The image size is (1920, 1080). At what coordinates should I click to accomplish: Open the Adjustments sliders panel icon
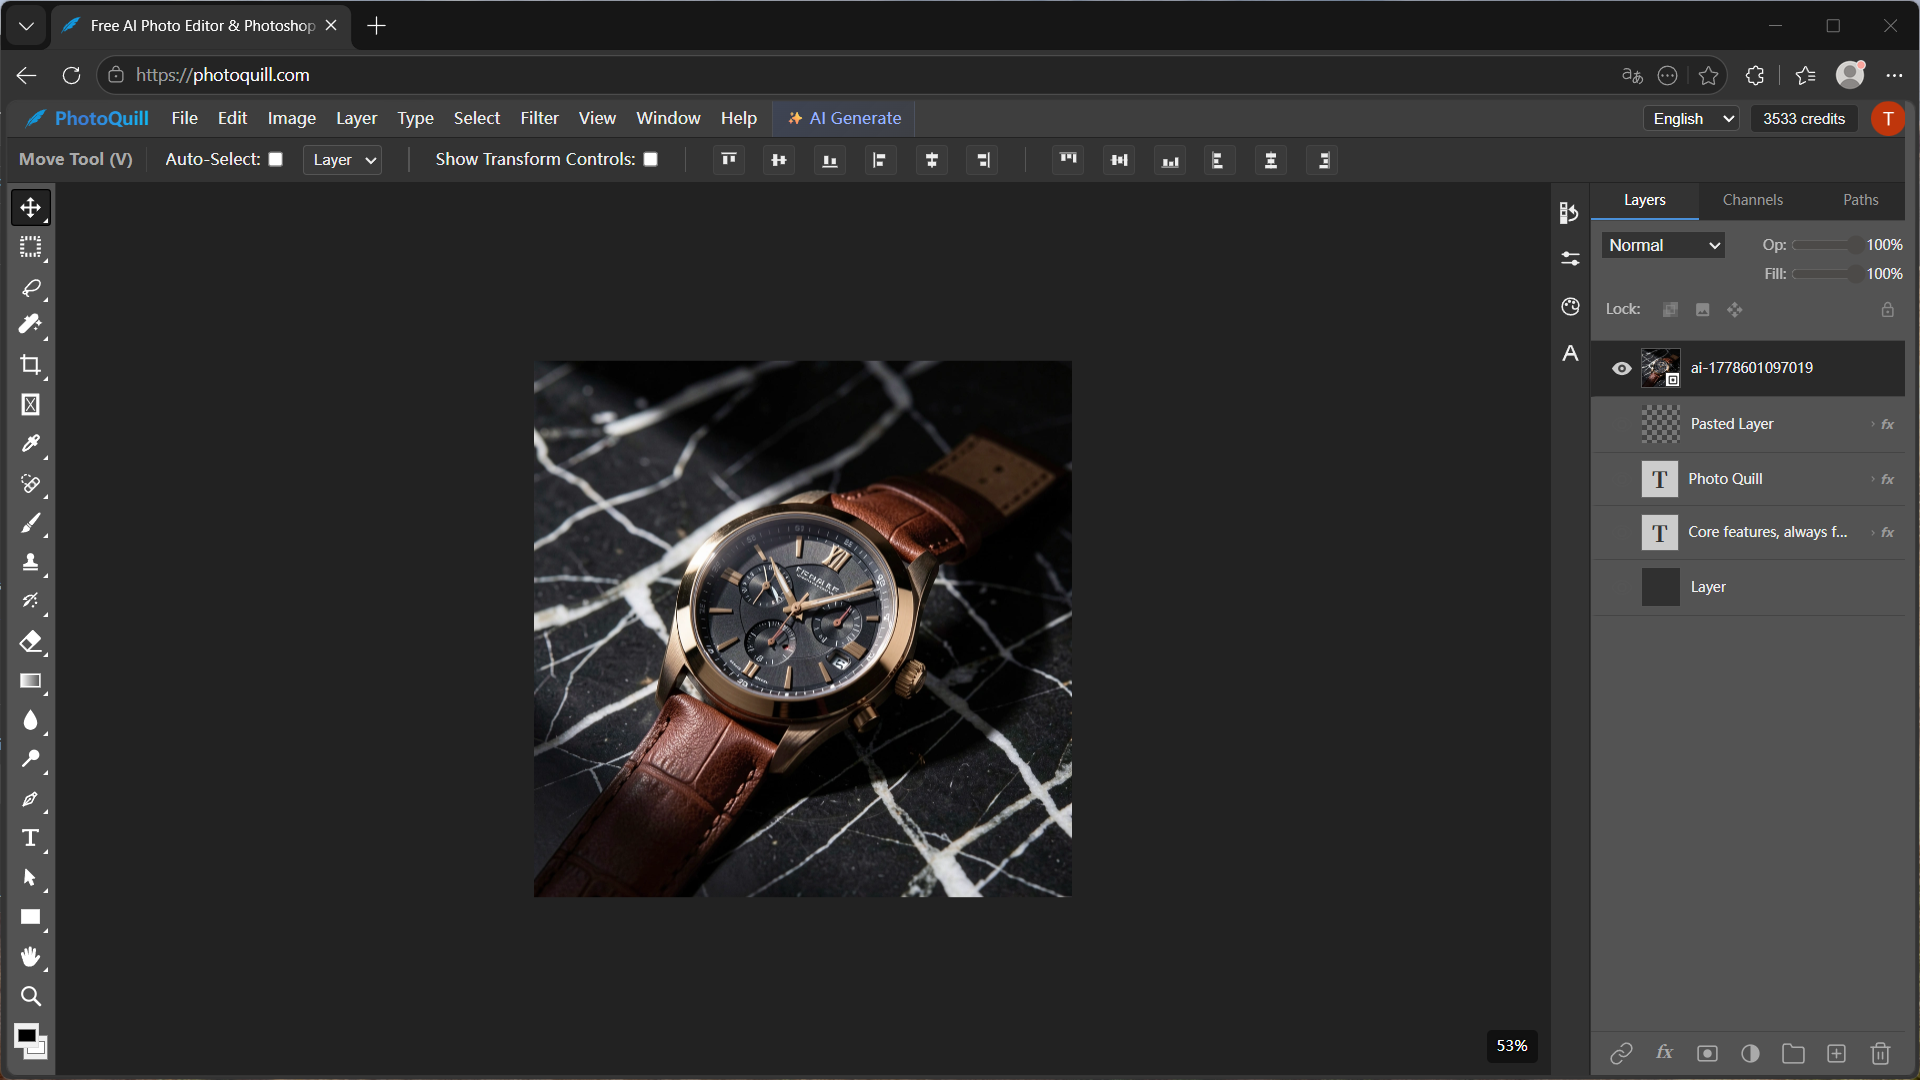coord(1570,259)
